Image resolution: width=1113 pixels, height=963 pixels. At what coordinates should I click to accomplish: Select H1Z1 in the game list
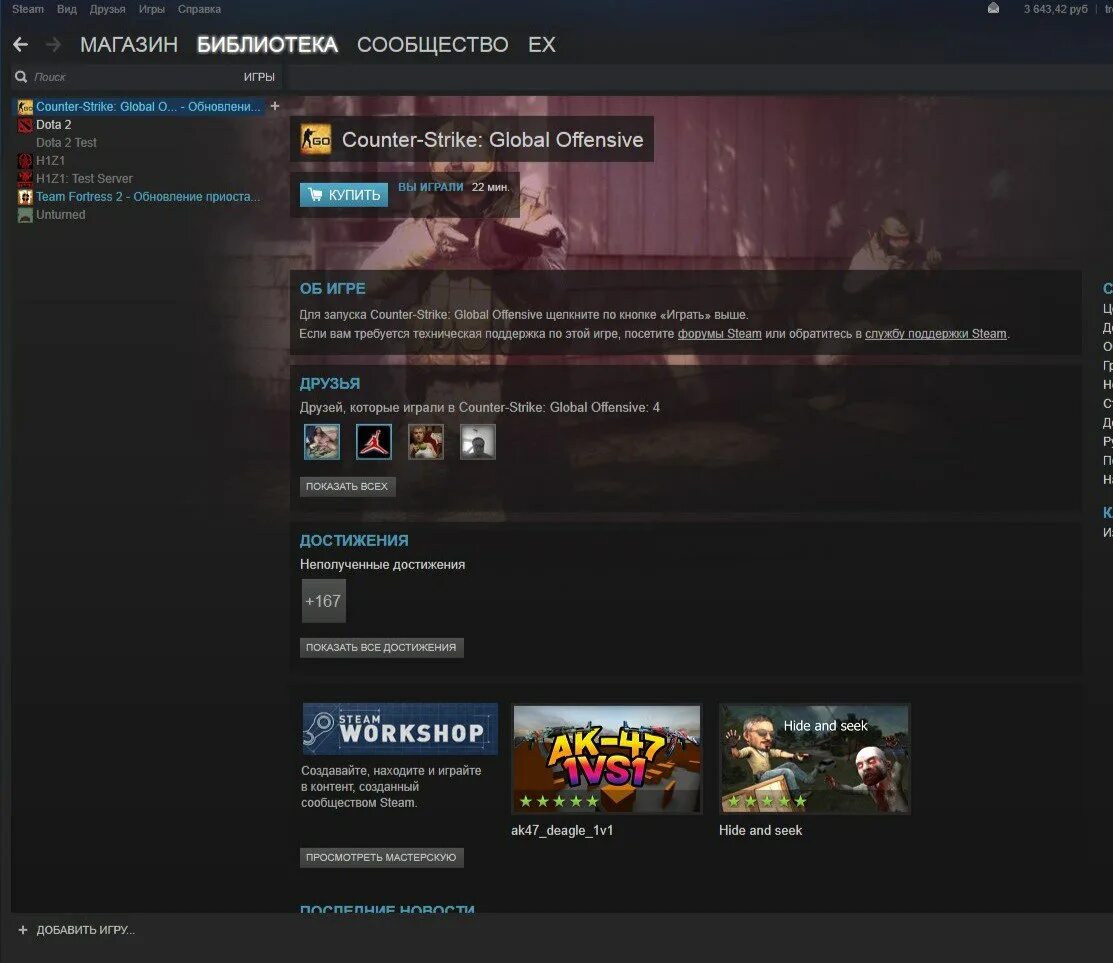point(50,160)
